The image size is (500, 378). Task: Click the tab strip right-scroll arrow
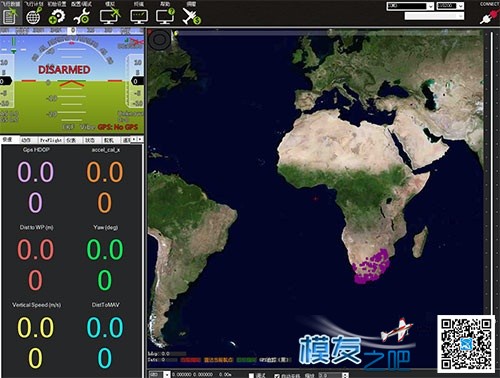pyautogui.click(x=140, y=139)
